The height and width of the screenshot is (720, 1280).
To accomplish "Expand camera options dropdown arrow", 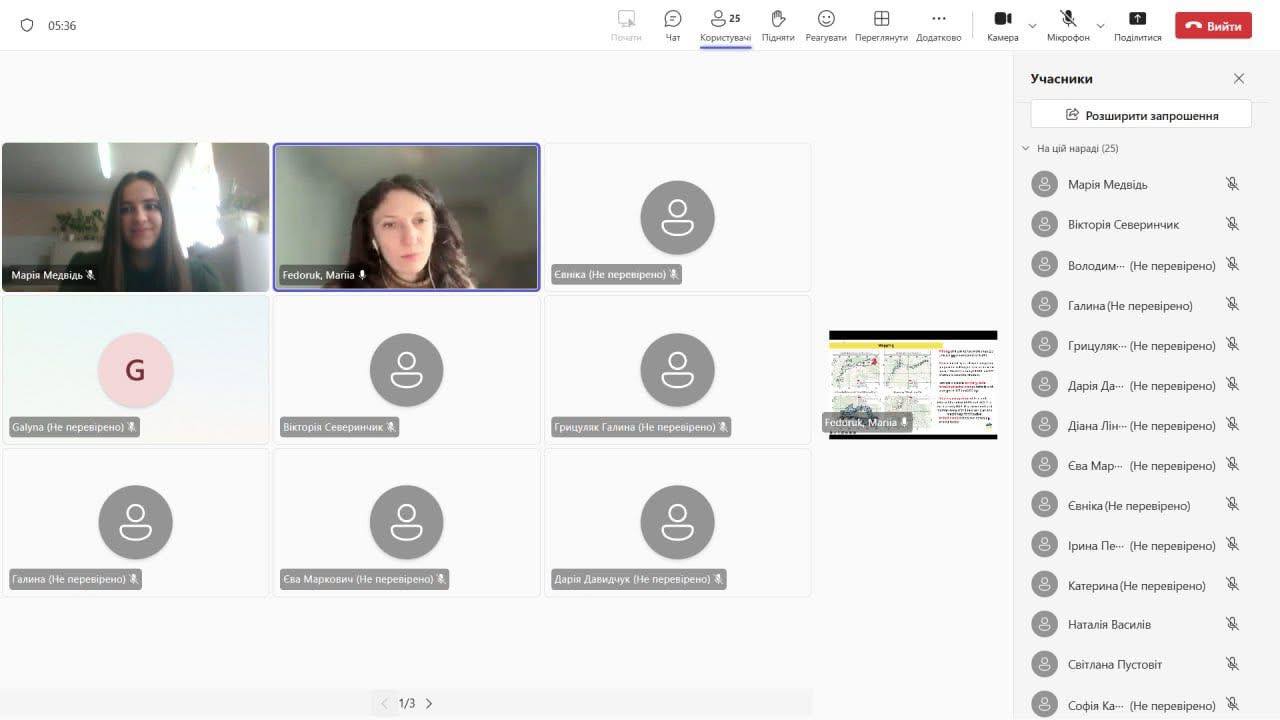I will coord(1033,26).
